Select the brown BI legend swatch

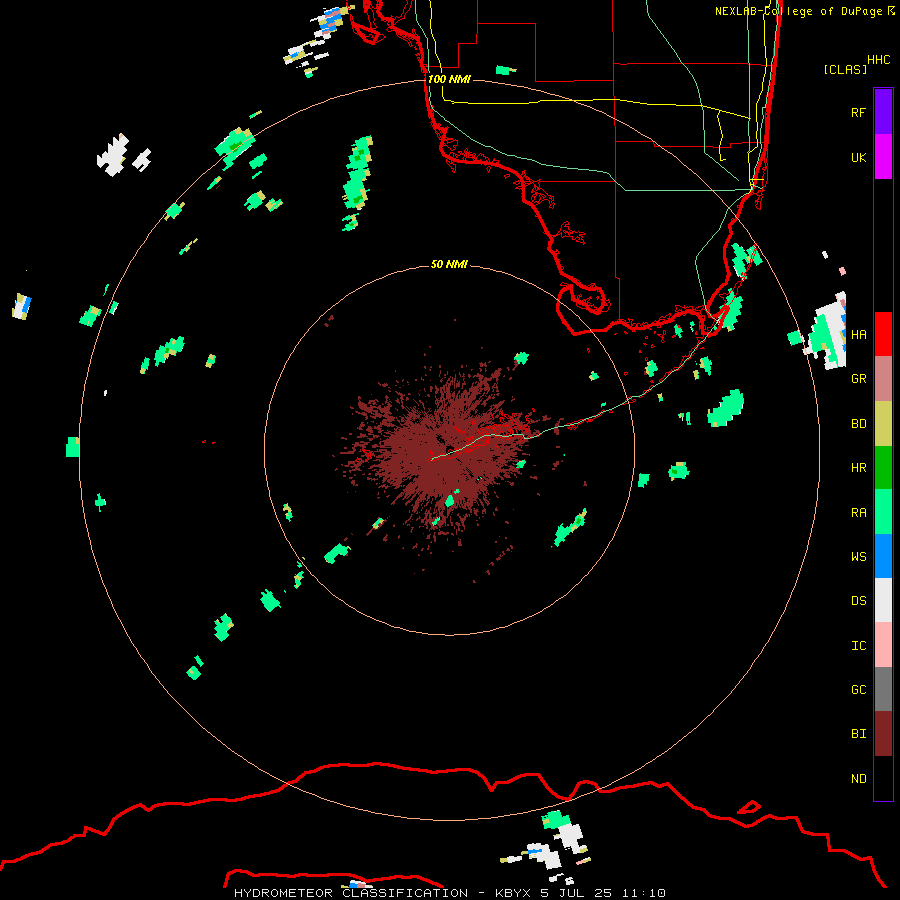click(883, 734)
